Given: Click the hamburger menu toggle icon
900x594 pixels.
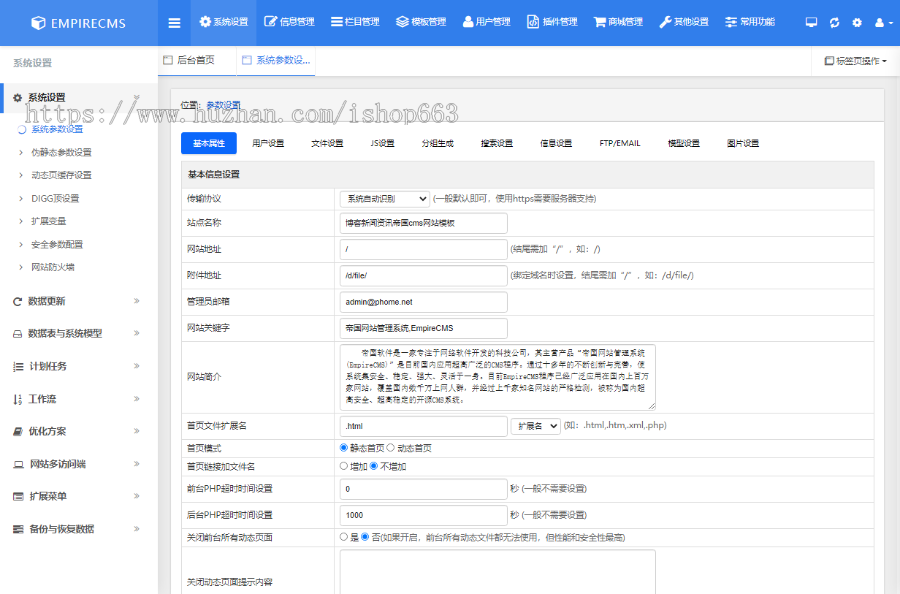Looking at the screenshot, I should [174, 22].
